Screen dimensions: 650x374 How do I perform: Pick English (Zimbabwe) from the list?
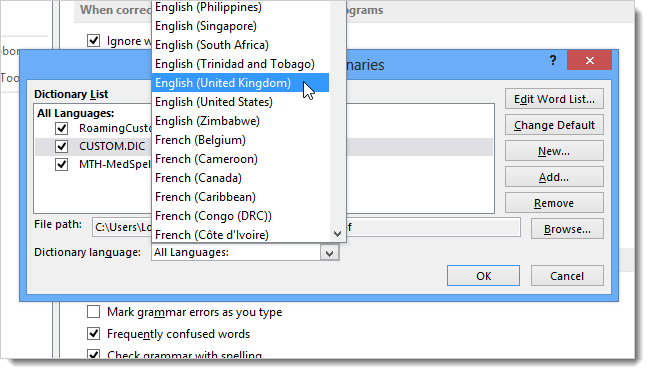(x=240, y=121)
